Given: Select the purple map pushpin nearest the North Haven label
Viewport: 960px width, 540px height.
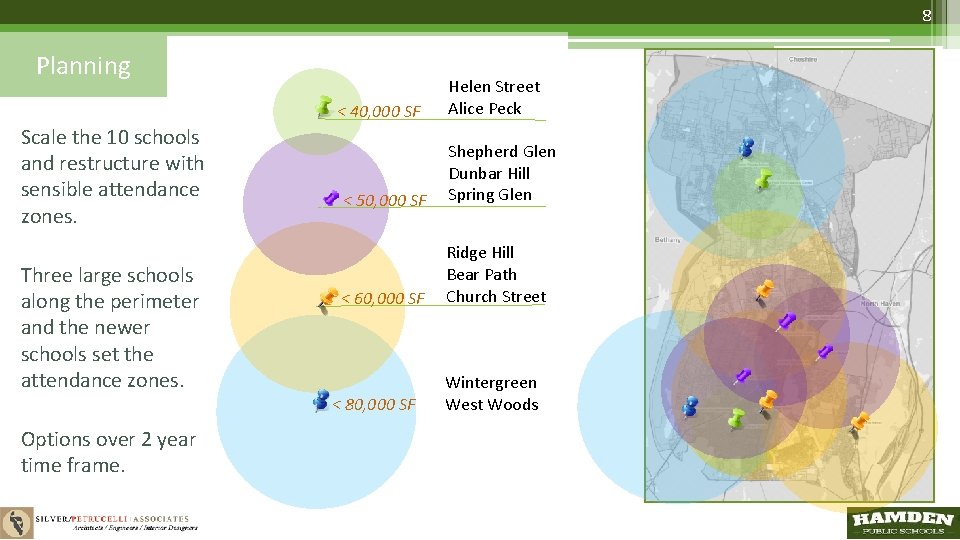Looking at the screenshot, I should [x=825, y=352].
